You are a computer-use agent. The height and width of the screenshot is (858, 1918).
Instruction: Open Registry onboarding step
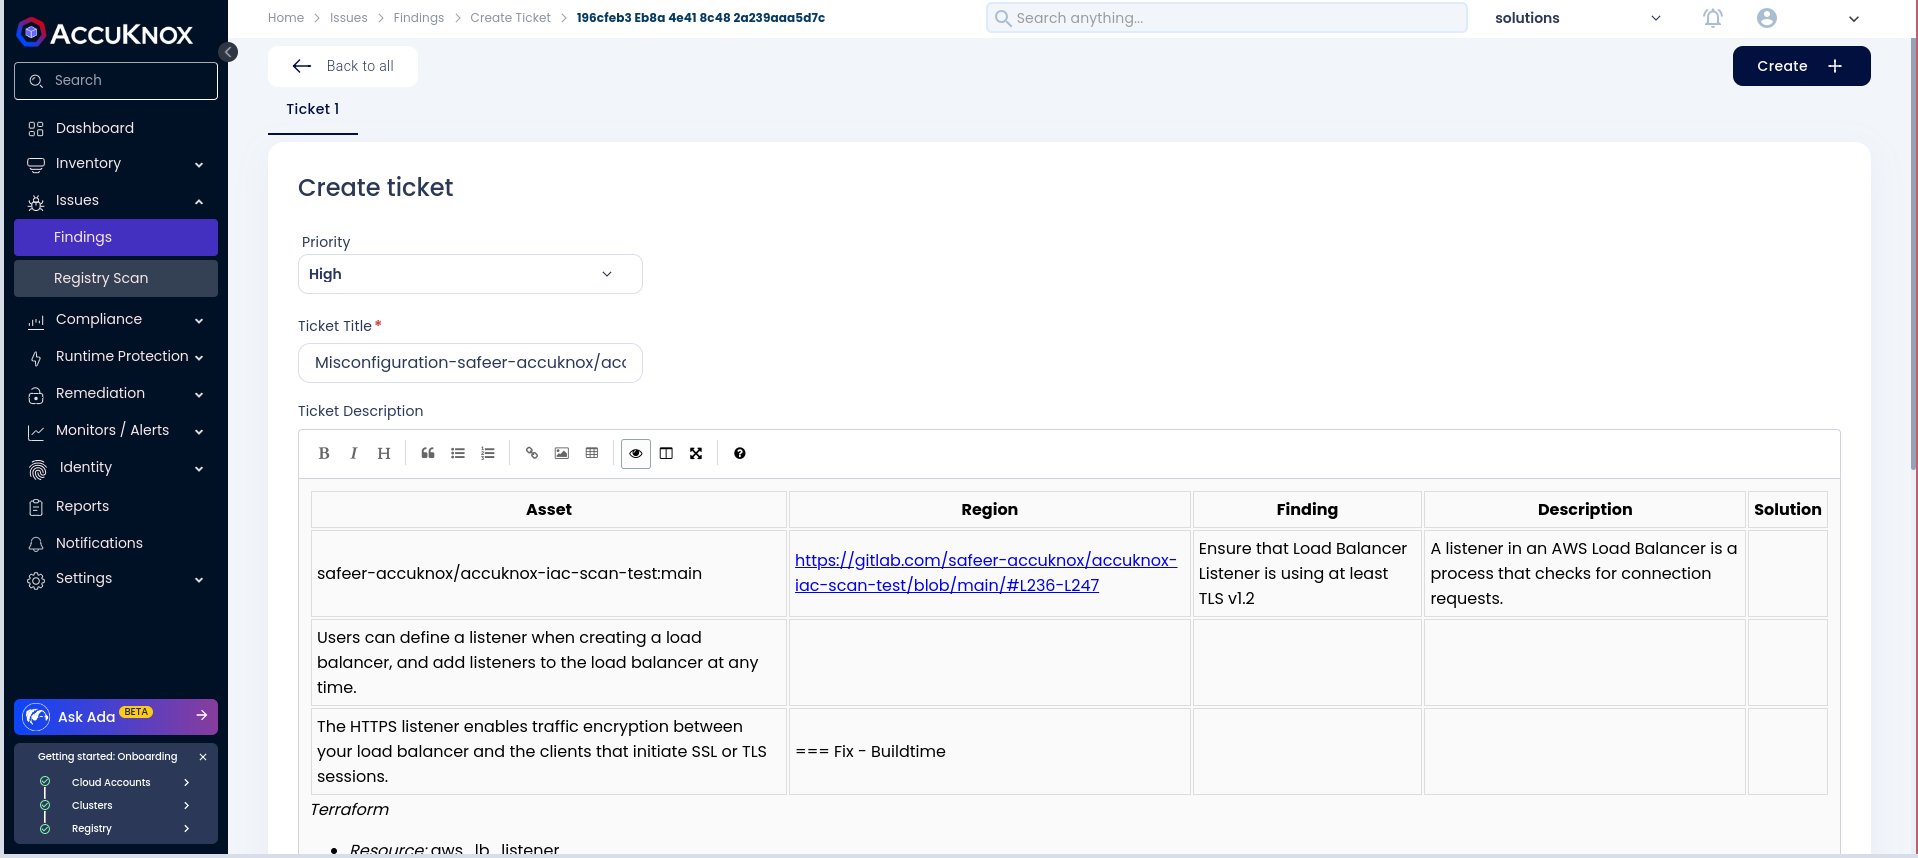coord(116,828)
